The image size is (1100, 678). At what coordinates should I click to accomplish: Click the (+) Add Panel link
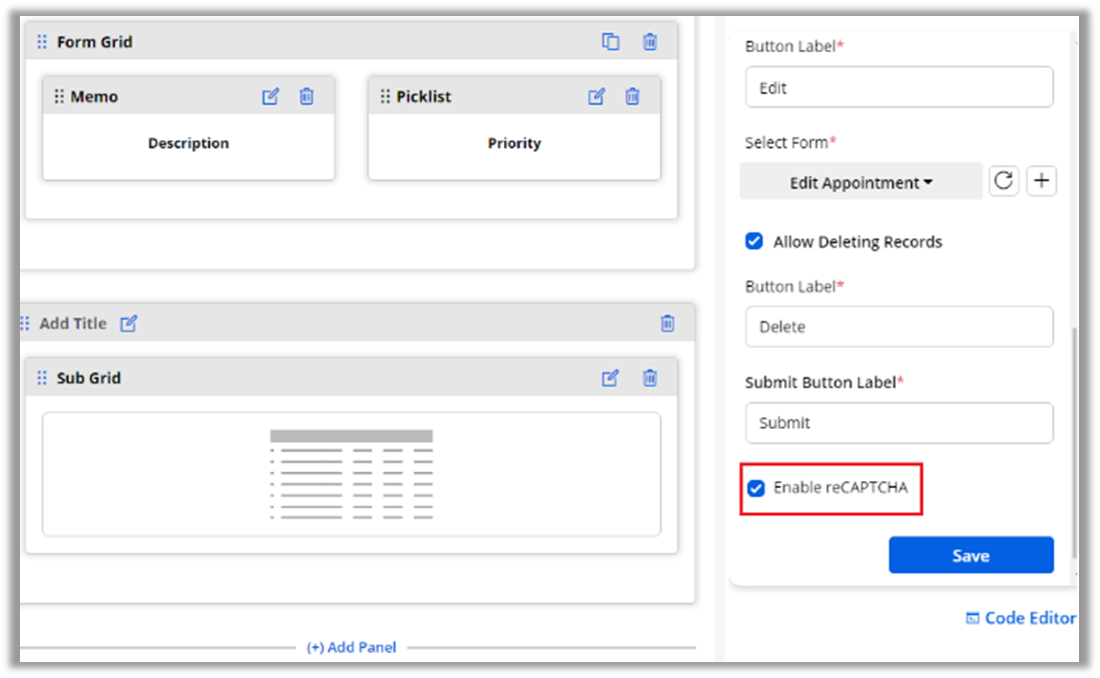(x=351, y=647)
